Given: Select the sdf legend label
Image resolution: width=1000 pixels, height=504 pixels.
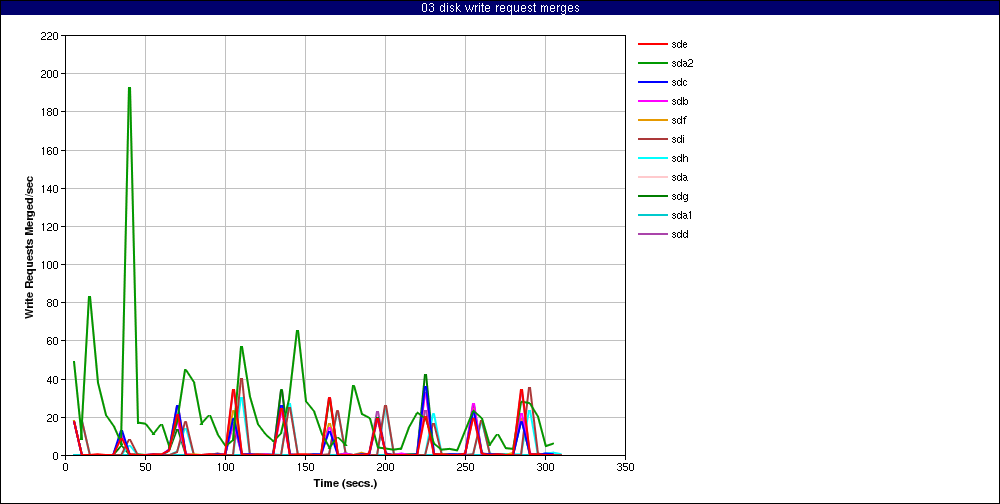Looking at the screenshot, I should [679, 121].
